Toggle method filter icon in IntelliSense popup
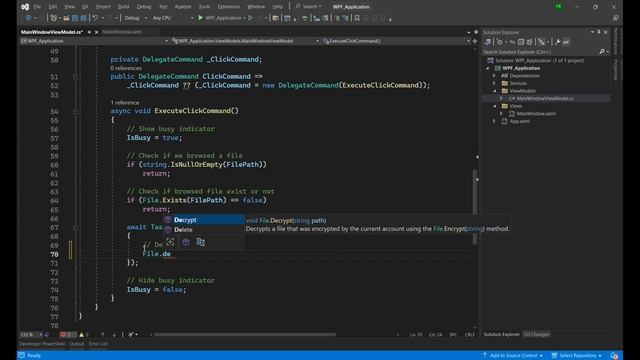This screenshot has height=360, width=640. (x=186, y=242)
